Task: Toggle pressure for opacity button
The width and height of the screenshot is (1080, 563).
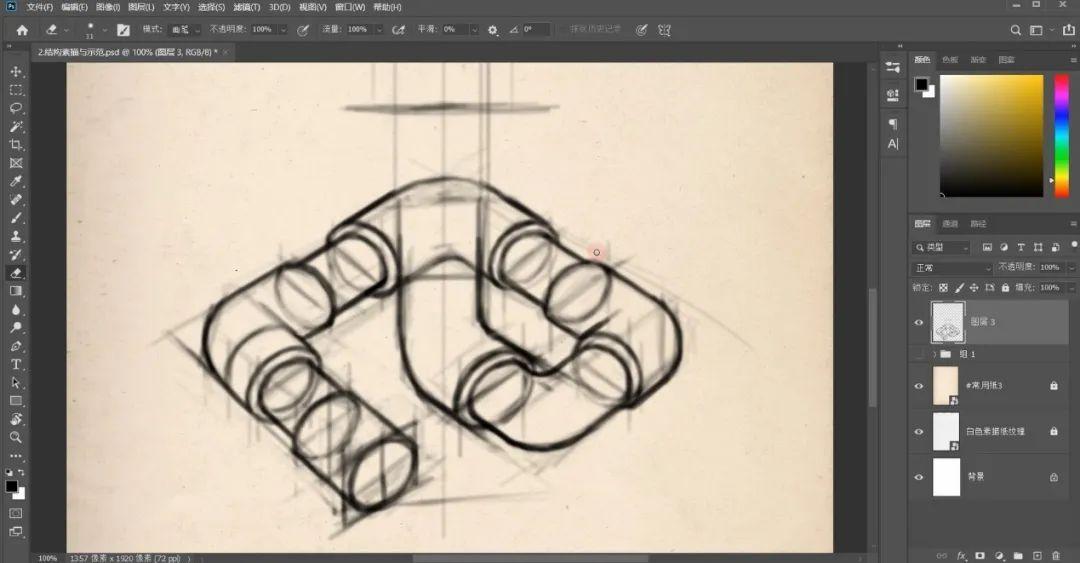Action: (302, 30)
